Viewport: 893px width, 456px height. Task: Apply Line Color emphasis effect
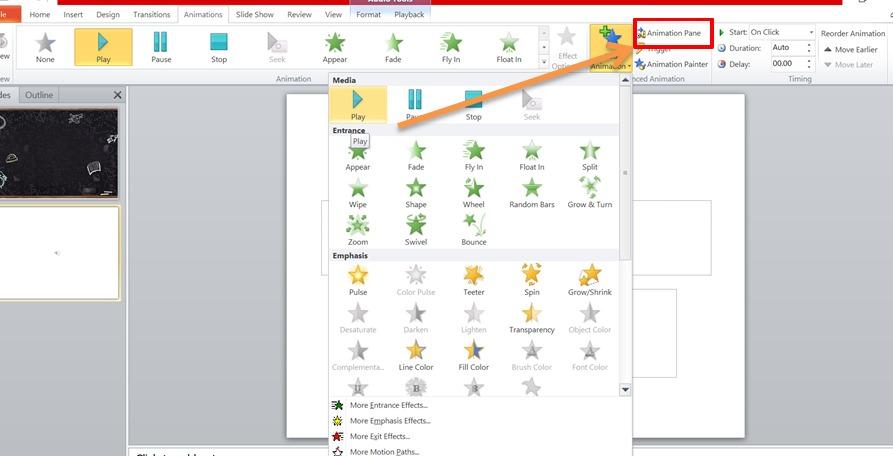416,355
